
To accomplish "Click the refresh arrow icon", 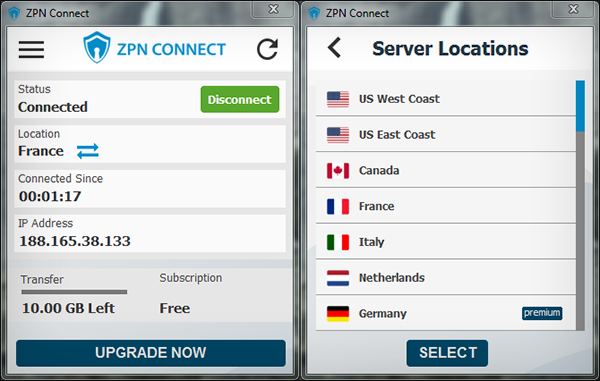I will coord(267,49).
